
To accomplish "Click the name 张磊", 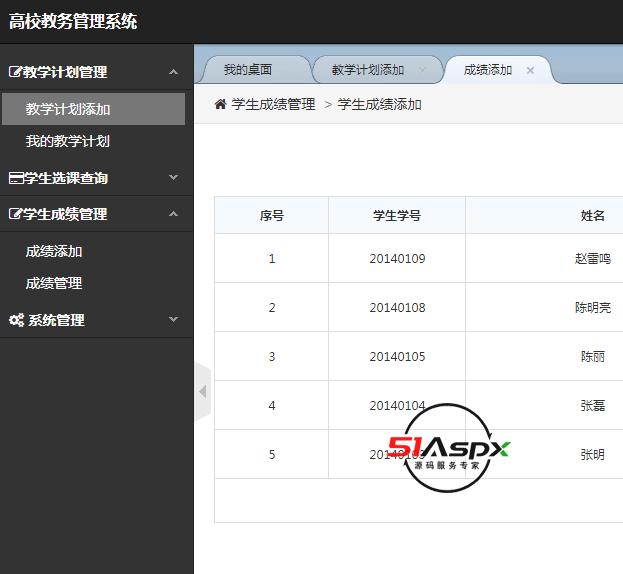I will point(592,406).
